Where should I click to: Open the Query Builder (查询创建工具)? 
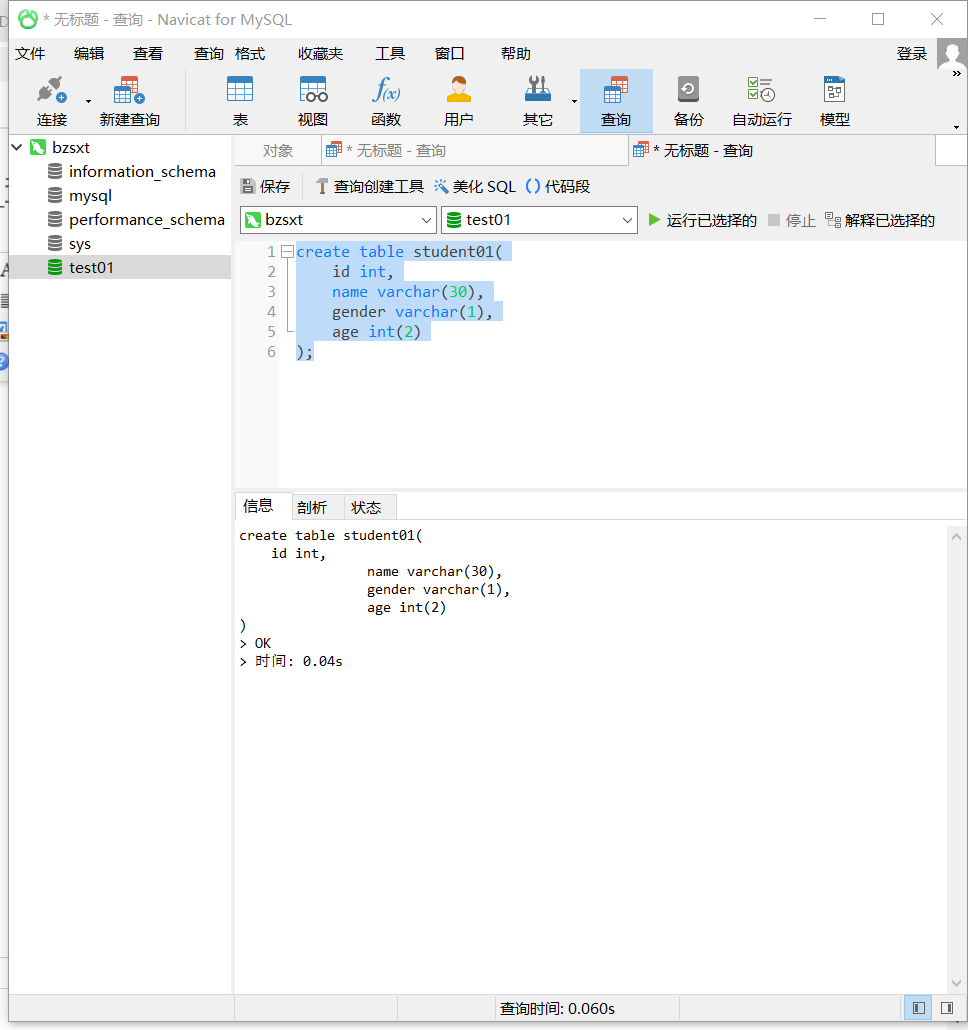369,187
